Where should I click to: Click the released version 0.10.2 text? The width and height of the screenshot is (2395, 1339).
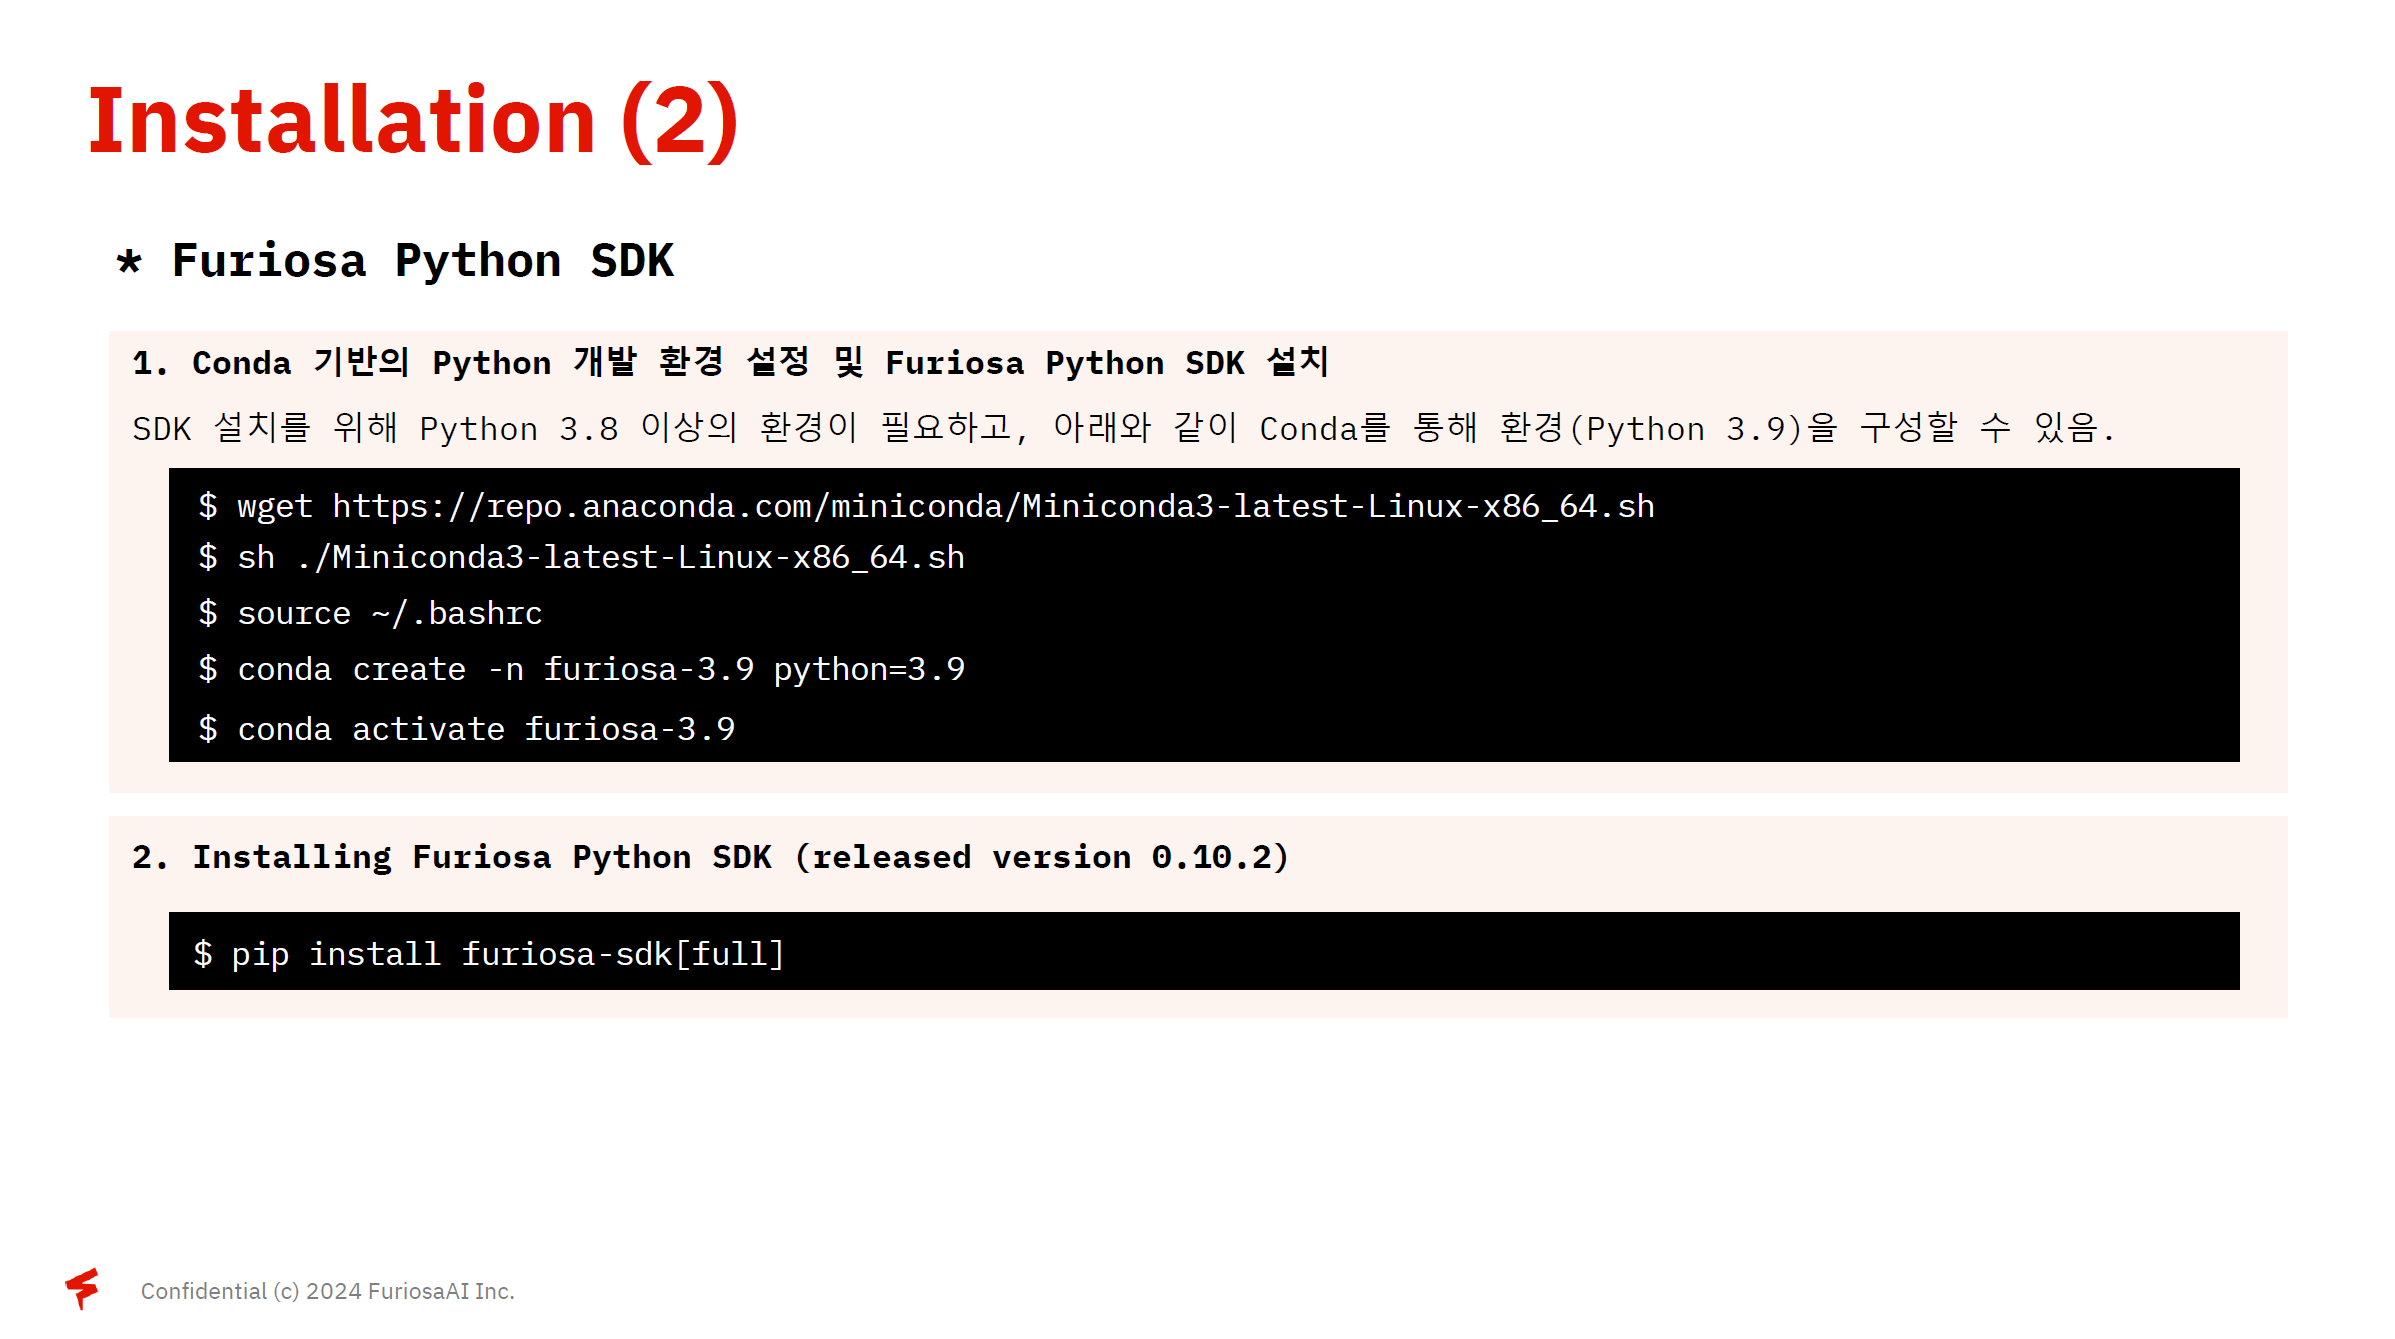pos(1040,857)
